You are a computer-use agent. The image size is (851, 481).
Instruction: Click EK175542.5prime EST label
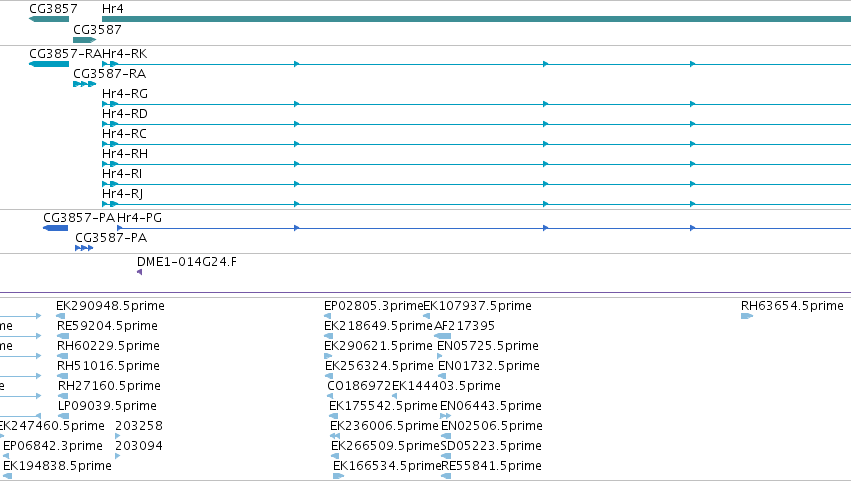pos(383,407)
